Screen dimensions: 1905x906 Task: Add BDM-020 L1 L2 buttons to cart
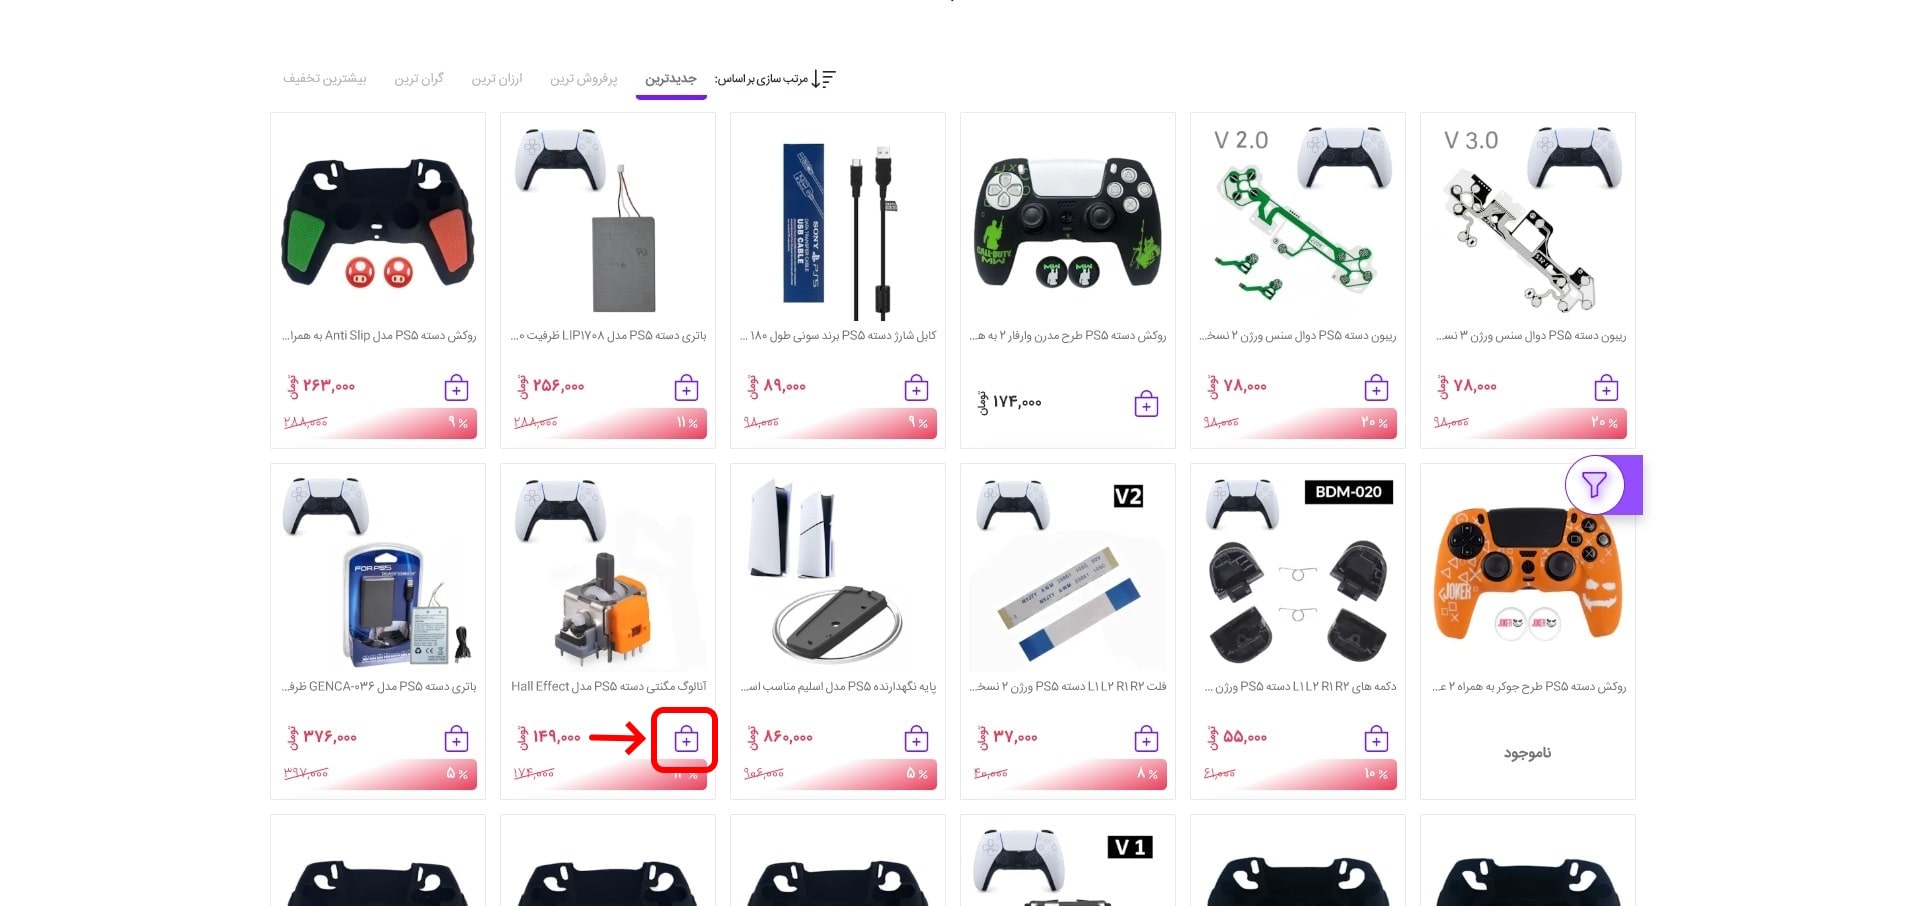pos(1376,740)
